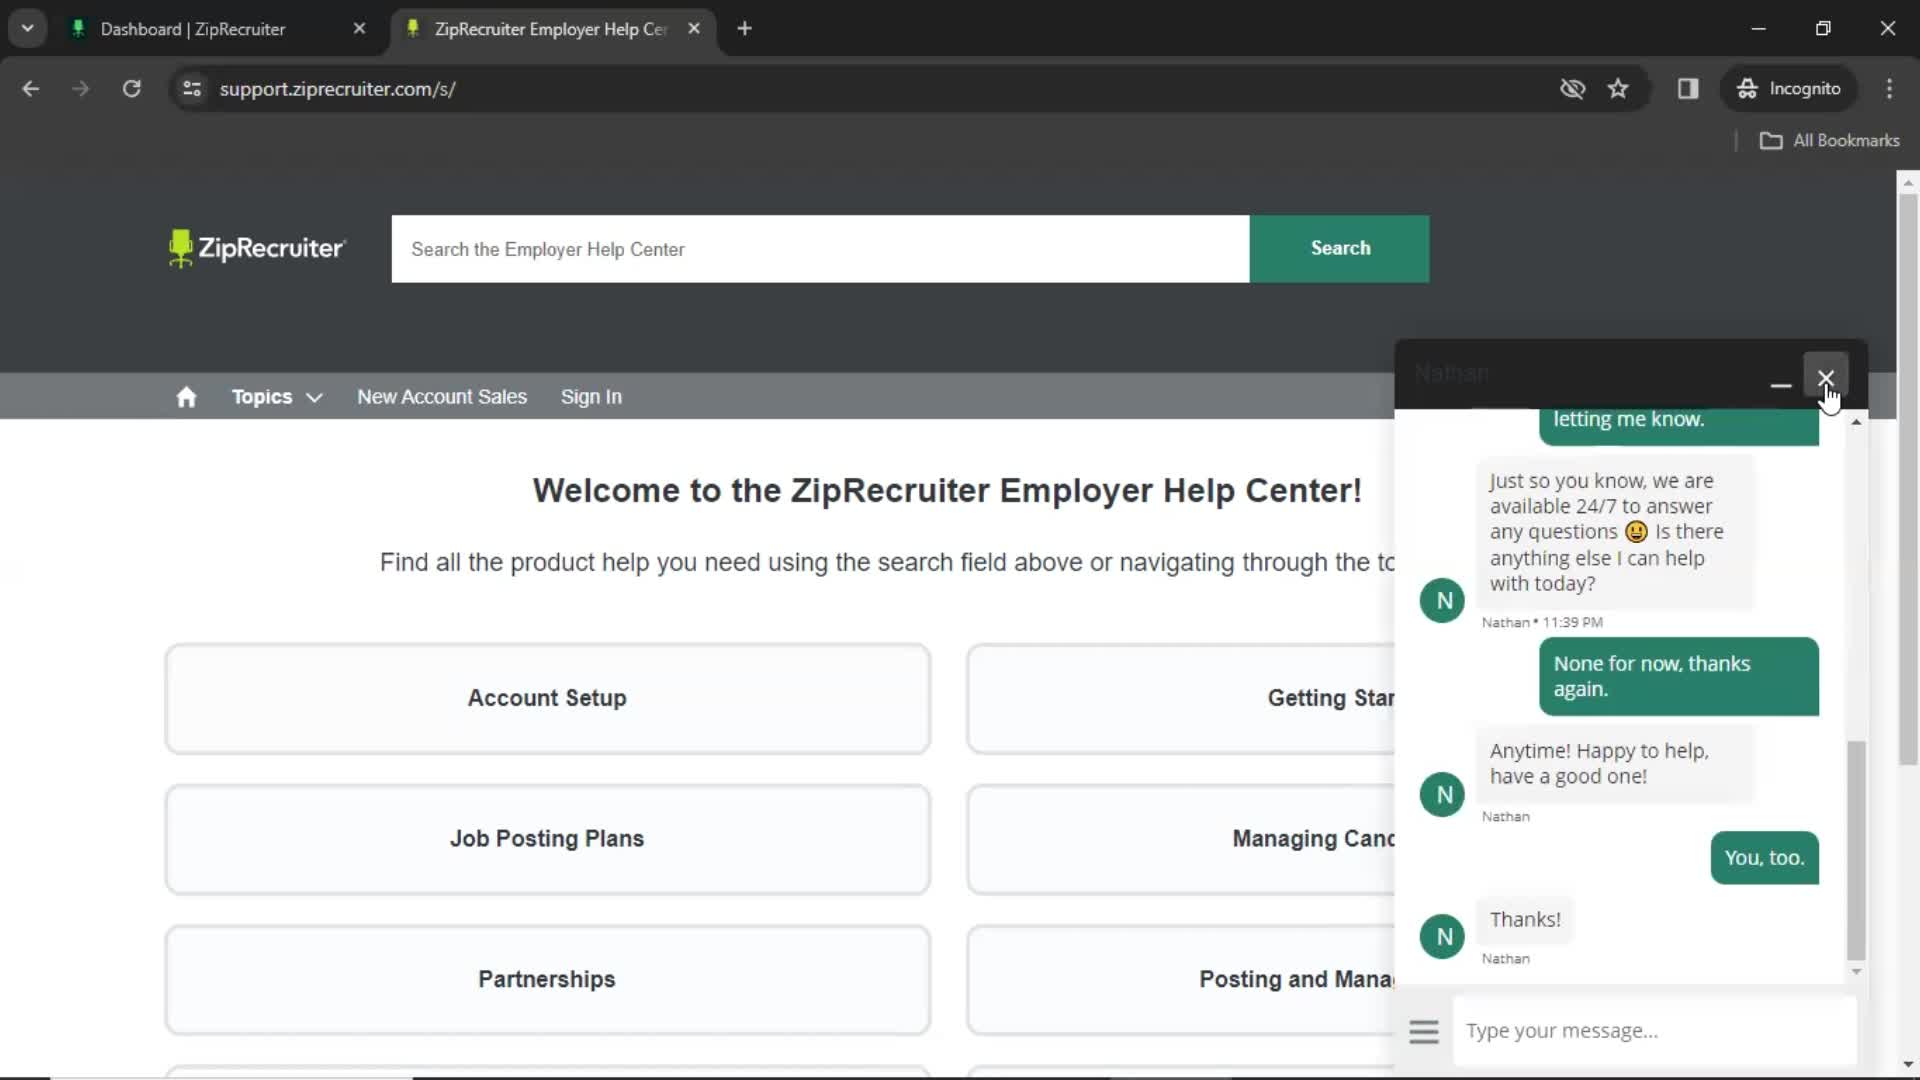Click the Search button in help center
Image resolution: width=1920 pixels, height=1080 pixels.
pos(1340,248)
